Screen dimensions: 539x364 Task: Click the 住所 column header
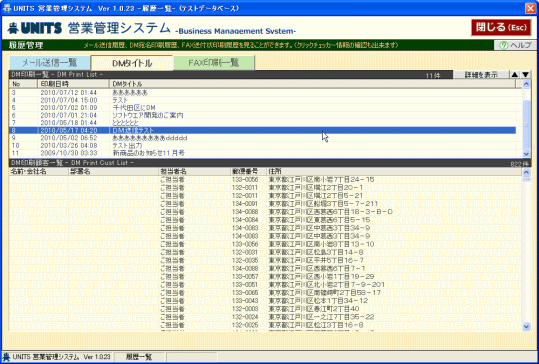(394, 172)
